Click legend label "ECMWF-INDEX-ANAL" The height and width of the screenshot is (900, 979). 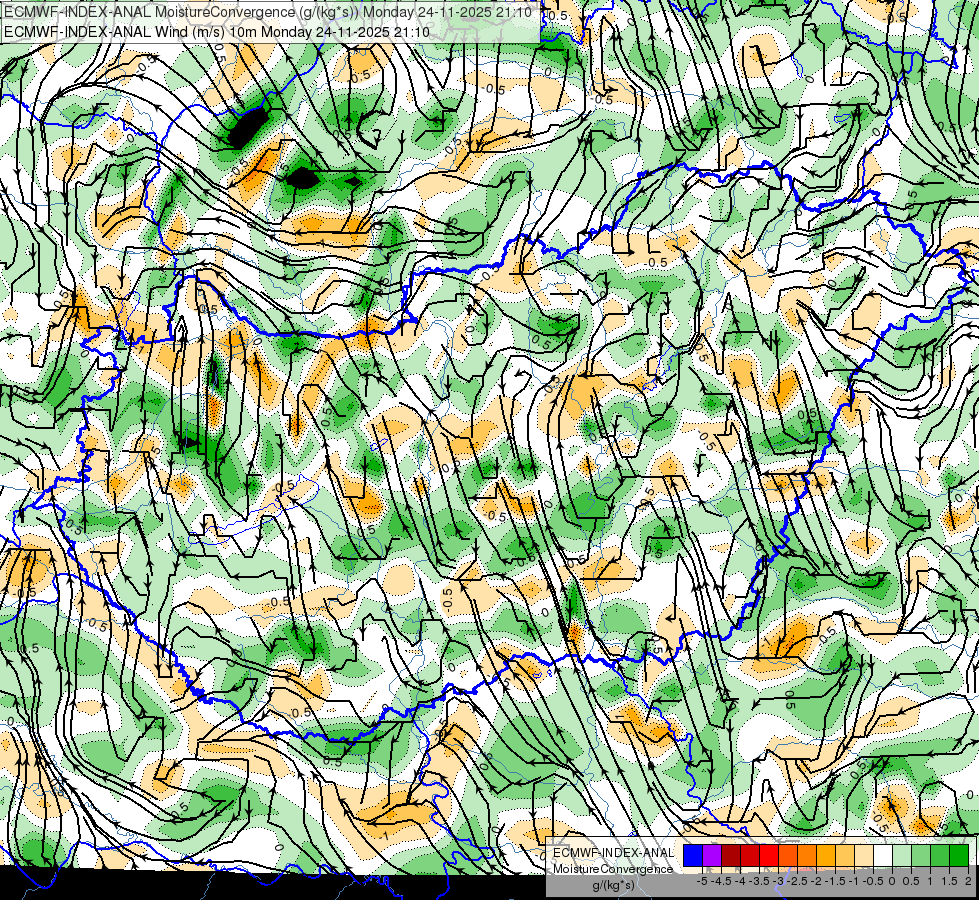tap(614, 853)
